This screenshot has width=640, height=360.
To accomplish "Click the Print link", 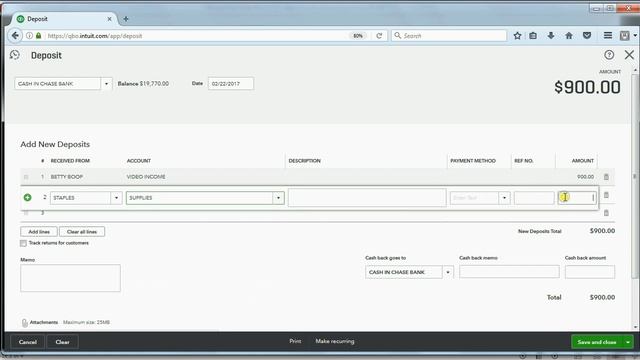I will pyautogui.click(x=295, y=341).
